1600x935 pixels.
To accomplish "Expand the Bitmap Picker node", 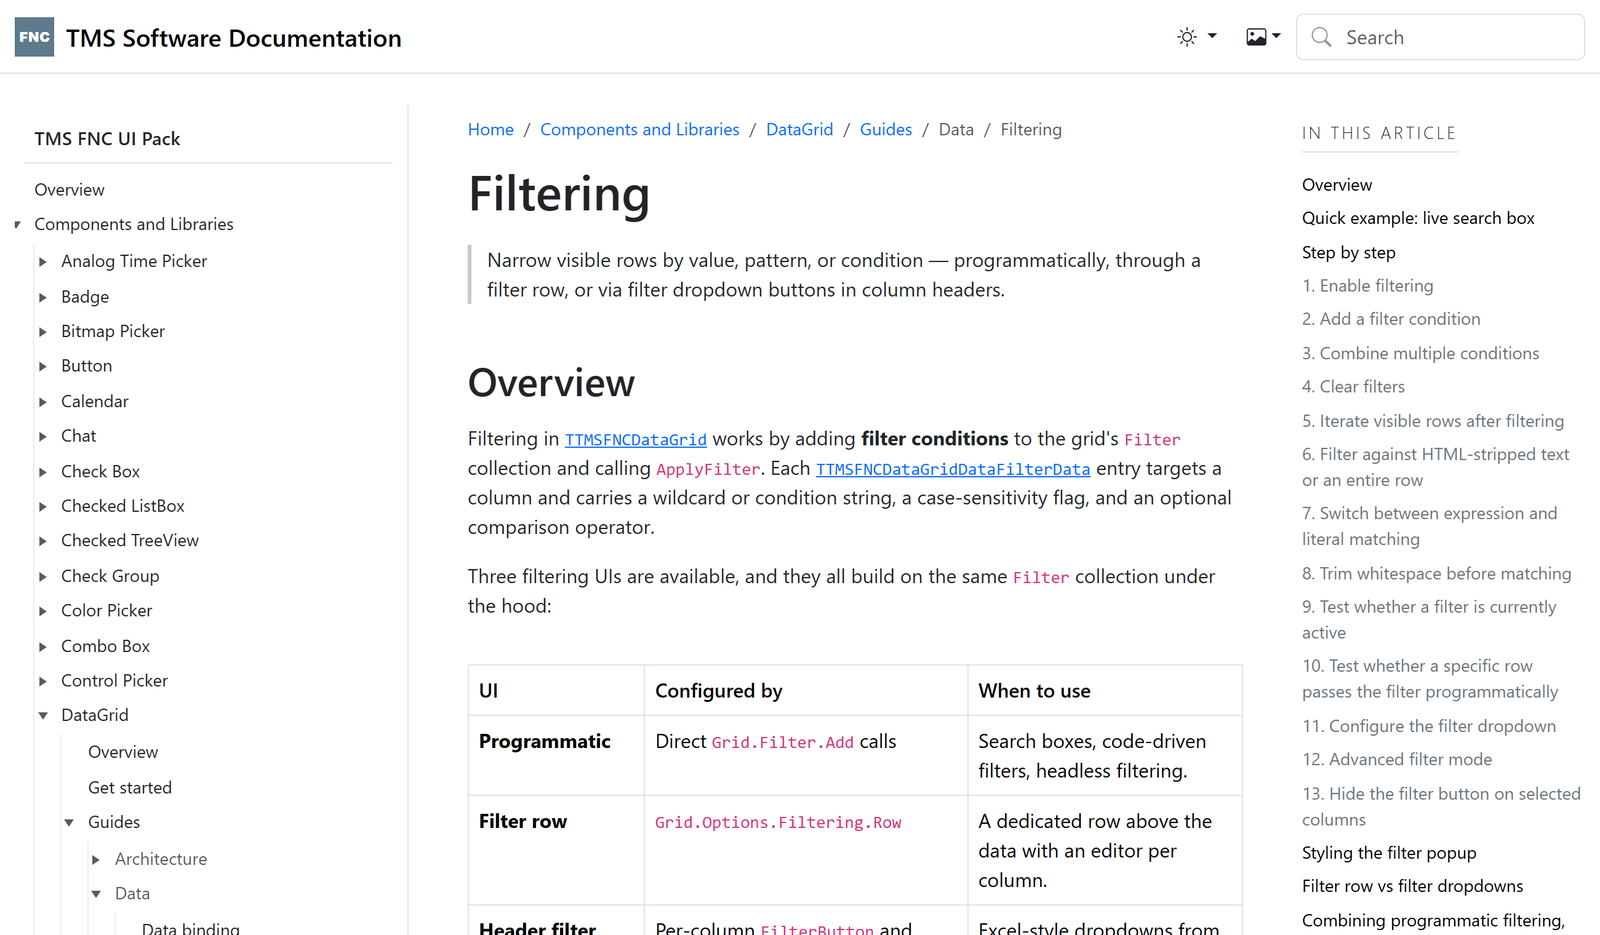I will pyautogui.click(x=43, y=331).
